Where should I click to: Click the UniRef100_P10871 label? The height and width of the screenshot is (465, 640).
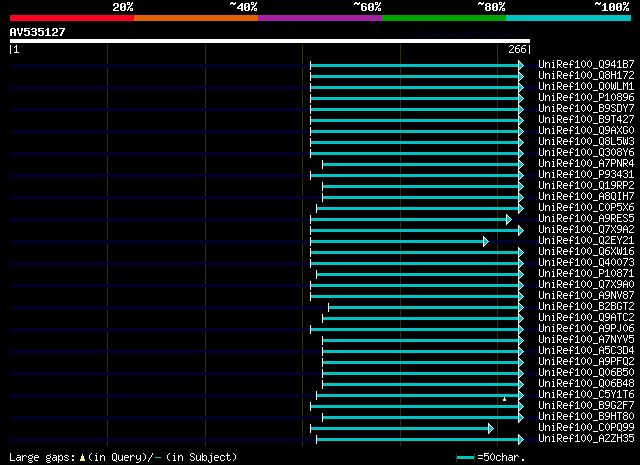[587, 274]
